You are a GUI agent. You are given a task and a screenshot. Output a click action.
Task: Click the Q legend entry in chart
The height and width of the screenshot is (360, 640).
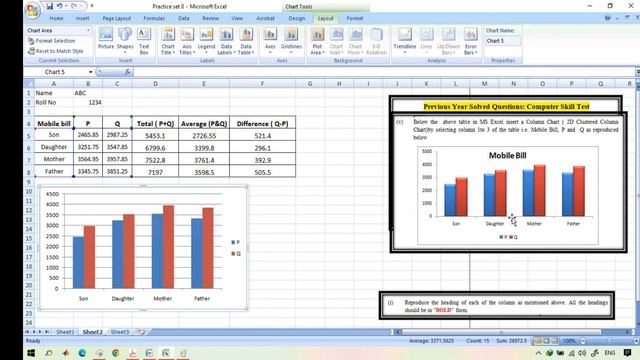point(236,254)
